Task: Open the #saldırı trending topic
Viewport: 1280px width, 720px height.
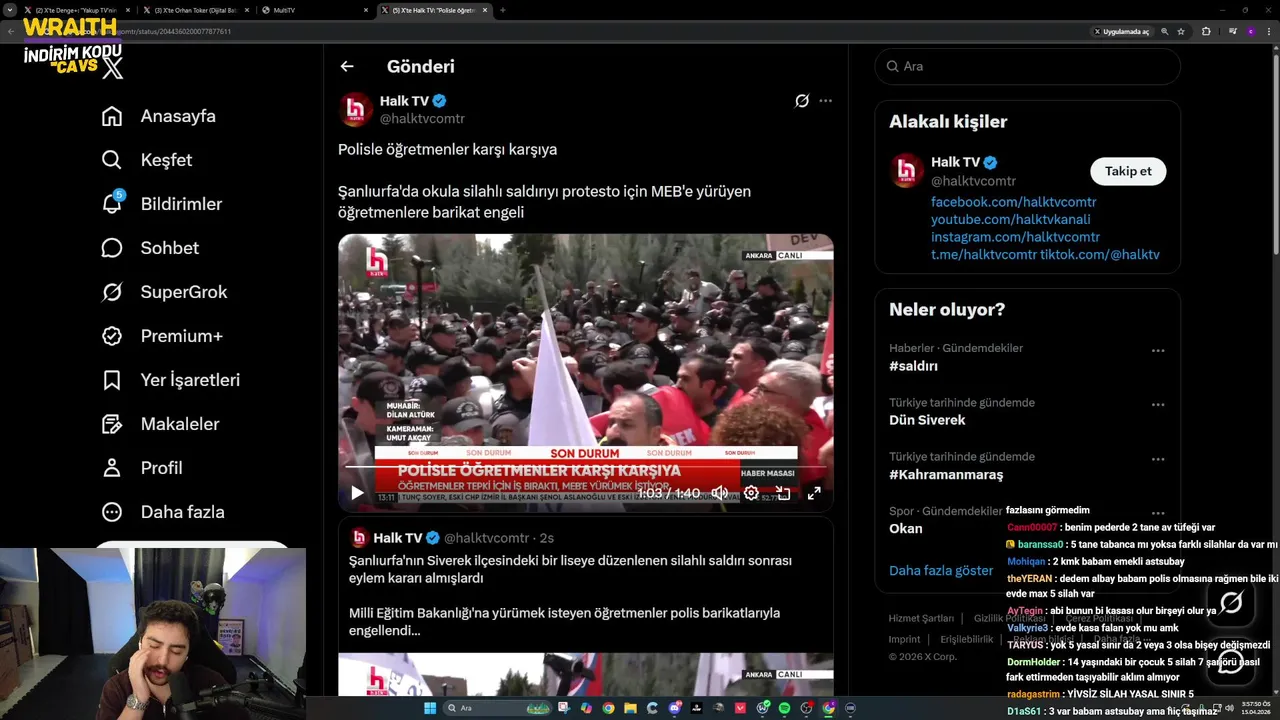Action: coord(913,366)
